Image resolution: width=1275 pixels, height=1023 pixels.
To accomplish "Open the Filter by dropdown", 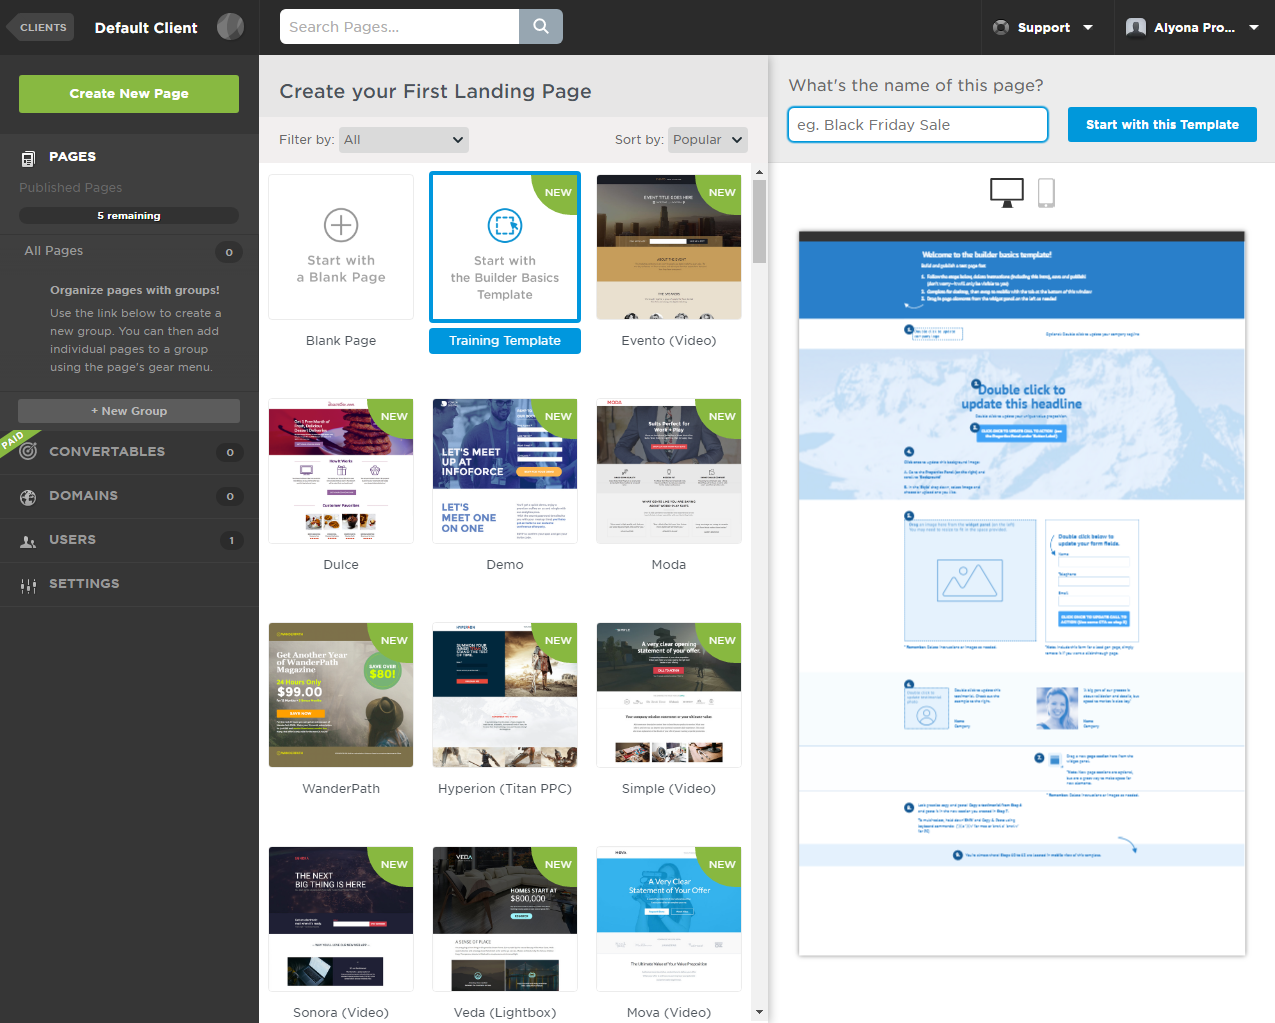I will (404, 140).
